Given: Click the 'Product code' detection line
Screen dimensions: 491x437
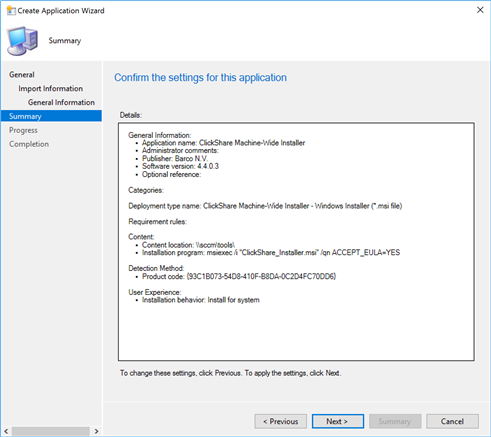Looking at the screenshot, I should tap(239, 276).
